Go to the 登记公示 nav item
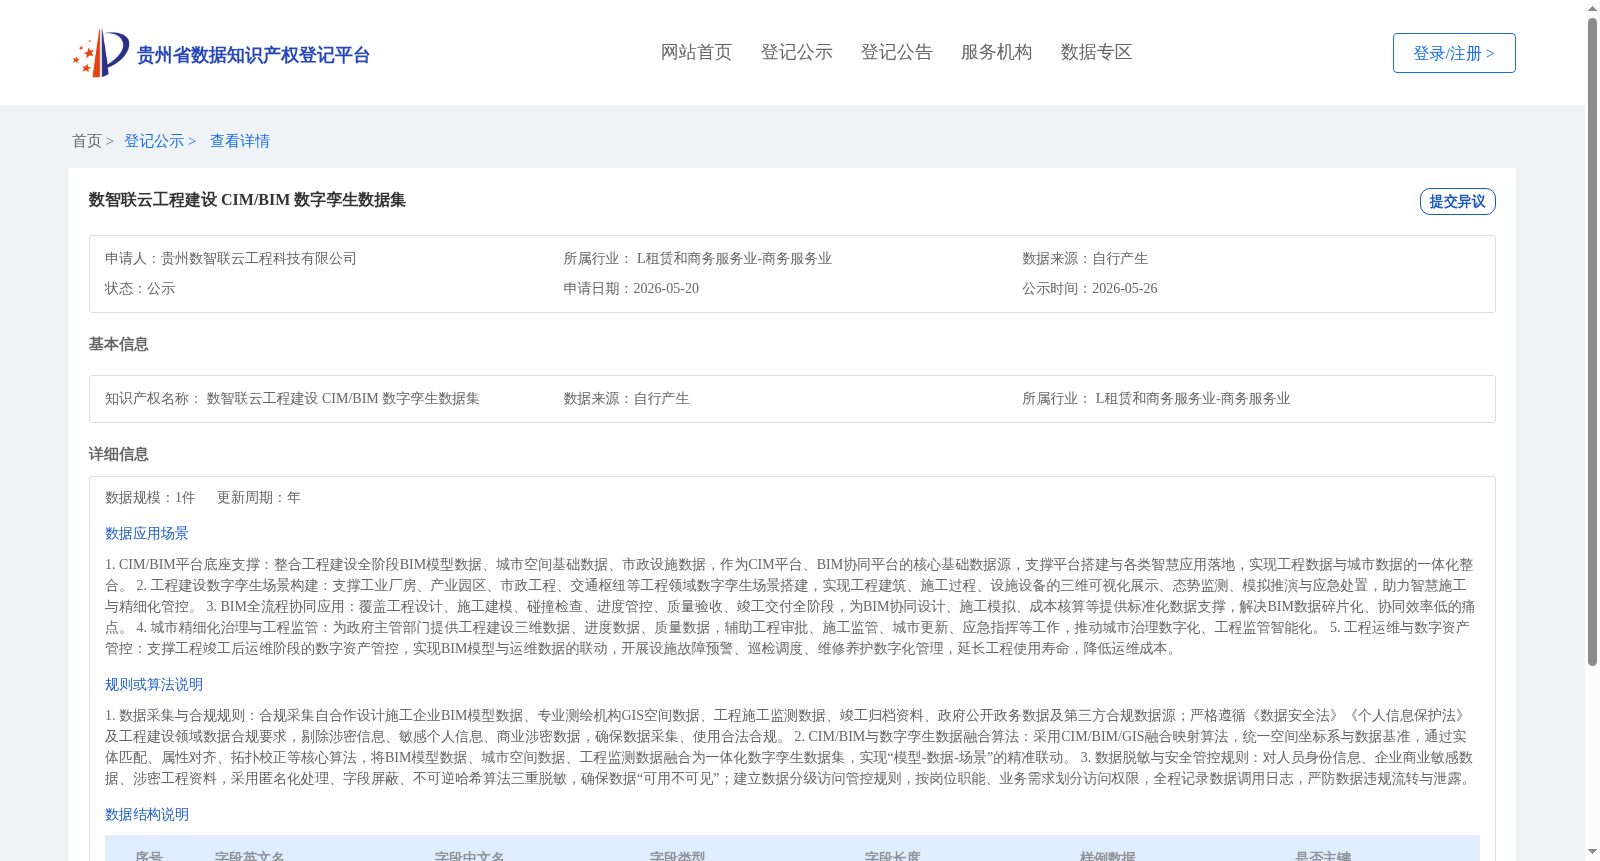The width and height of the screenshot is (1600, 861). (796, 52)
